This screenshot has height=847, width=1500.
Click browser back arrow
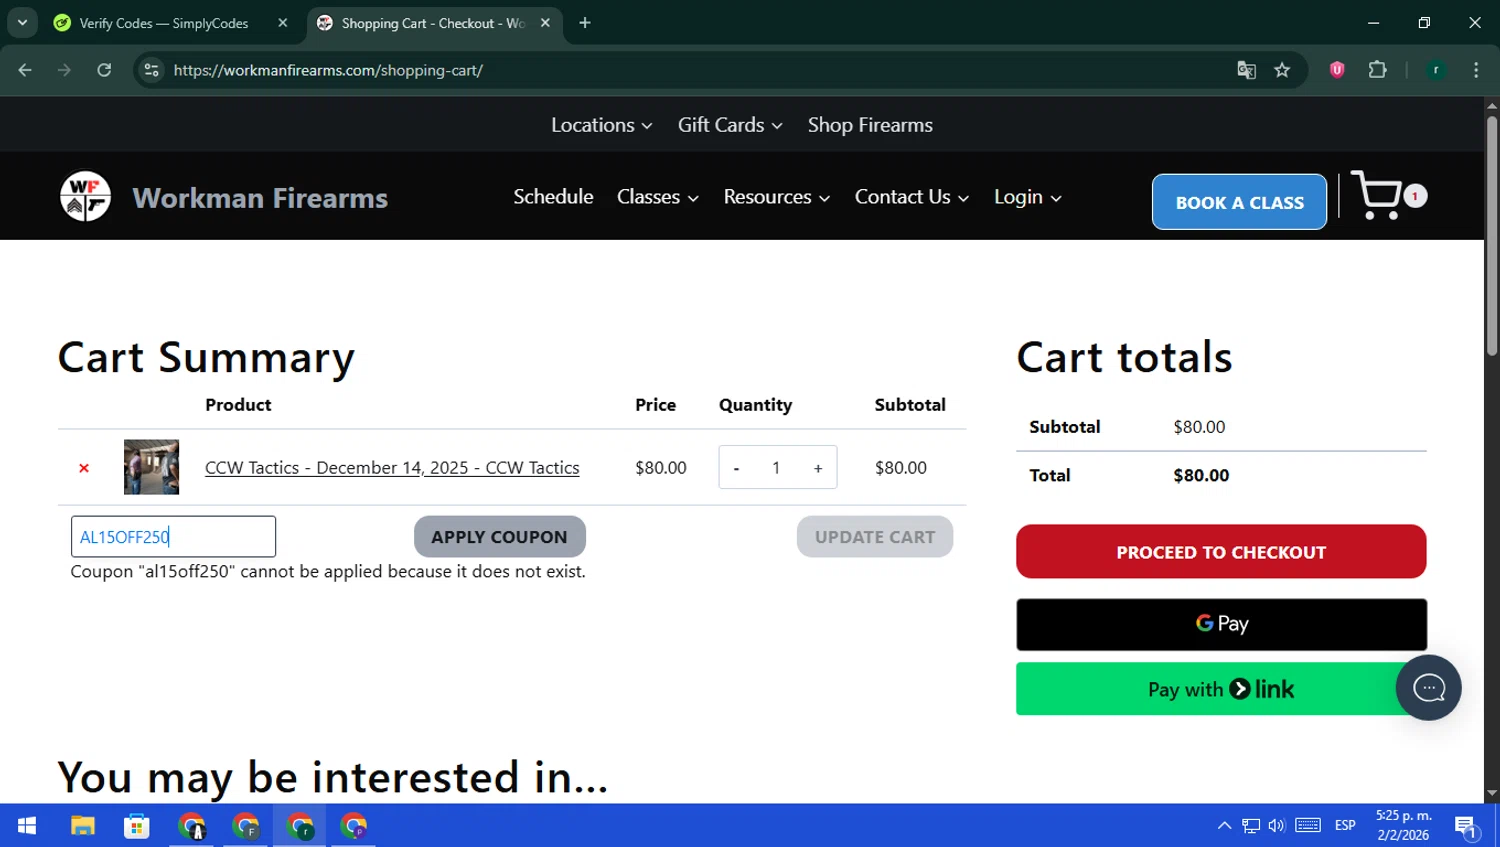(25, 70)
